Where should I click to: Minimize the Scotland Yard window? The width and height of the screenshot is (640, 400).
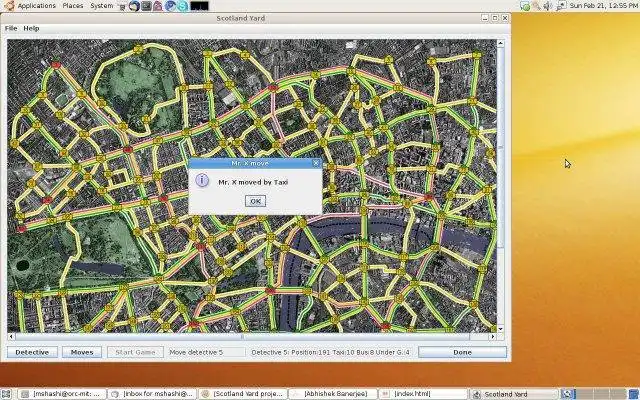click(485, 18)
